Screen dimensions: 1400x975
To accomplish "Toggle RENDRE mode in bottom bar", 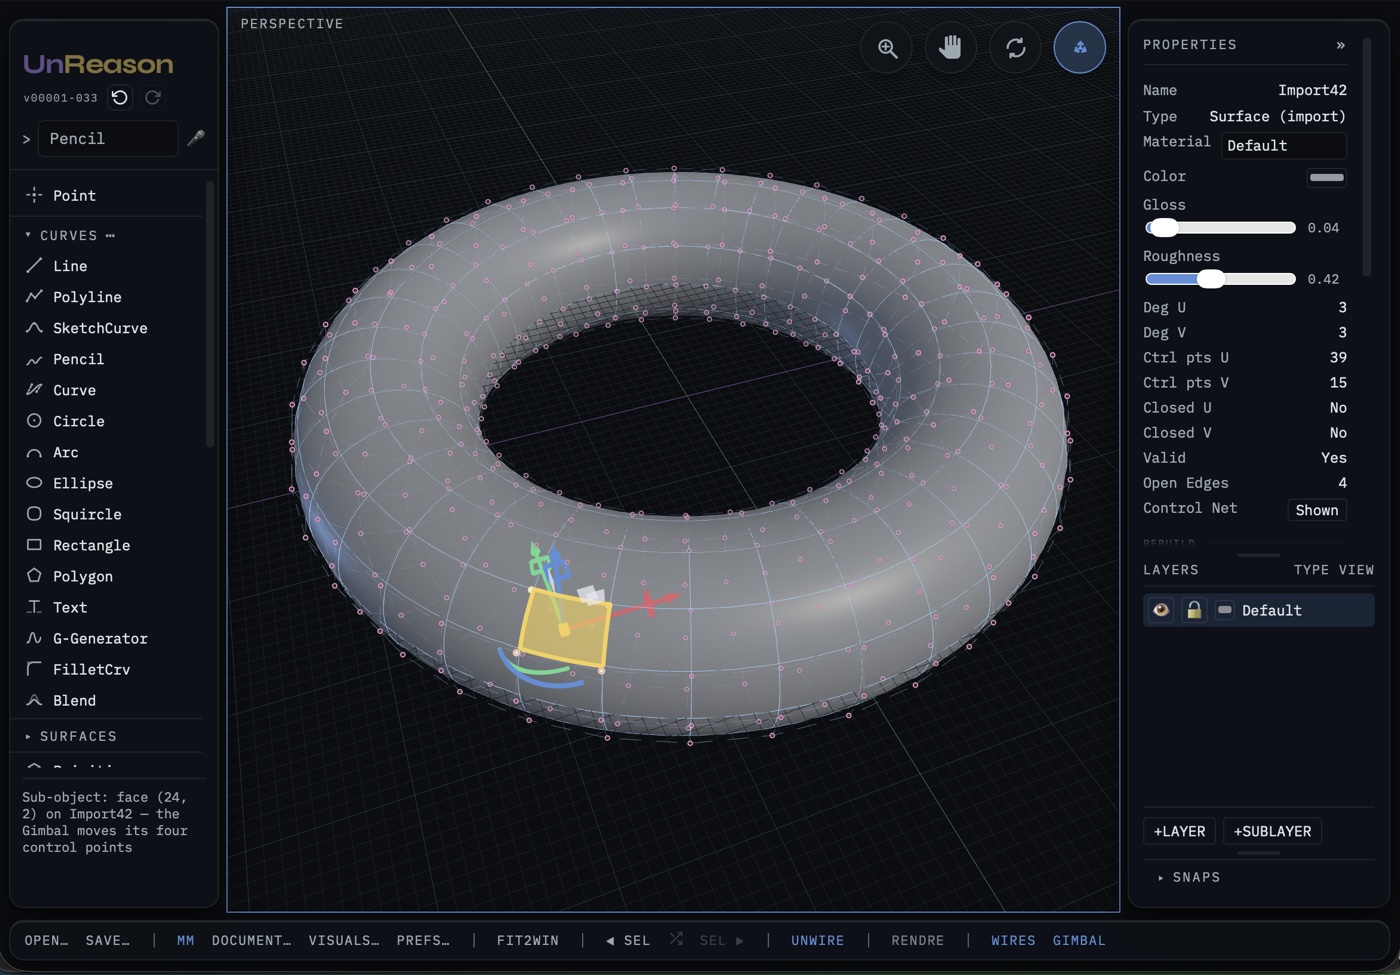I will coord(917,940).
